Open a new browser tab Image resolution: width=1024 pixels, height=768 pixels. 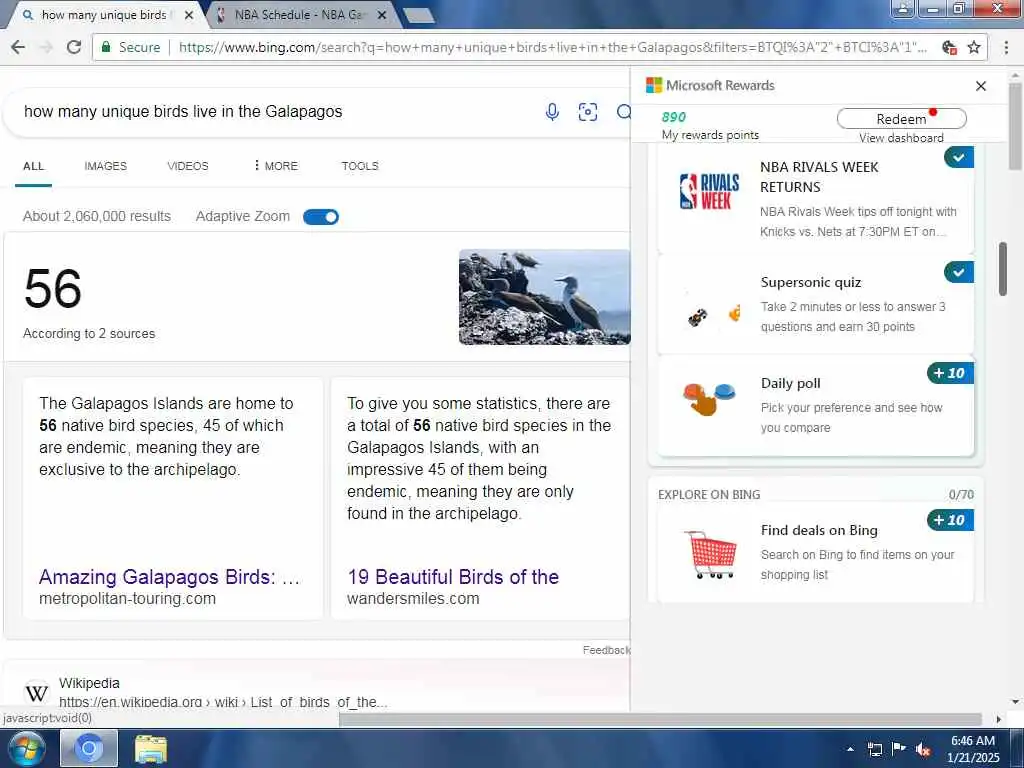point(419,15)
